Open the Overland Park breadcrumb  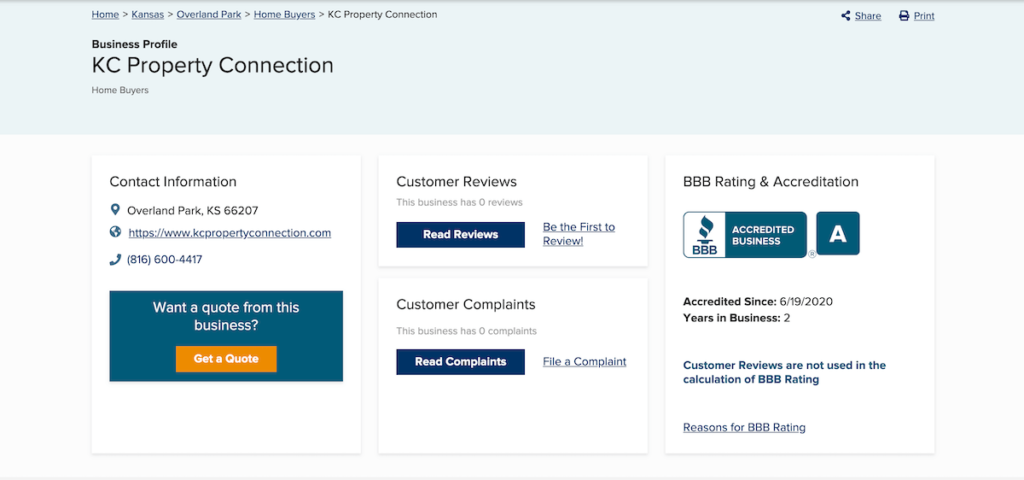point(209,14)
